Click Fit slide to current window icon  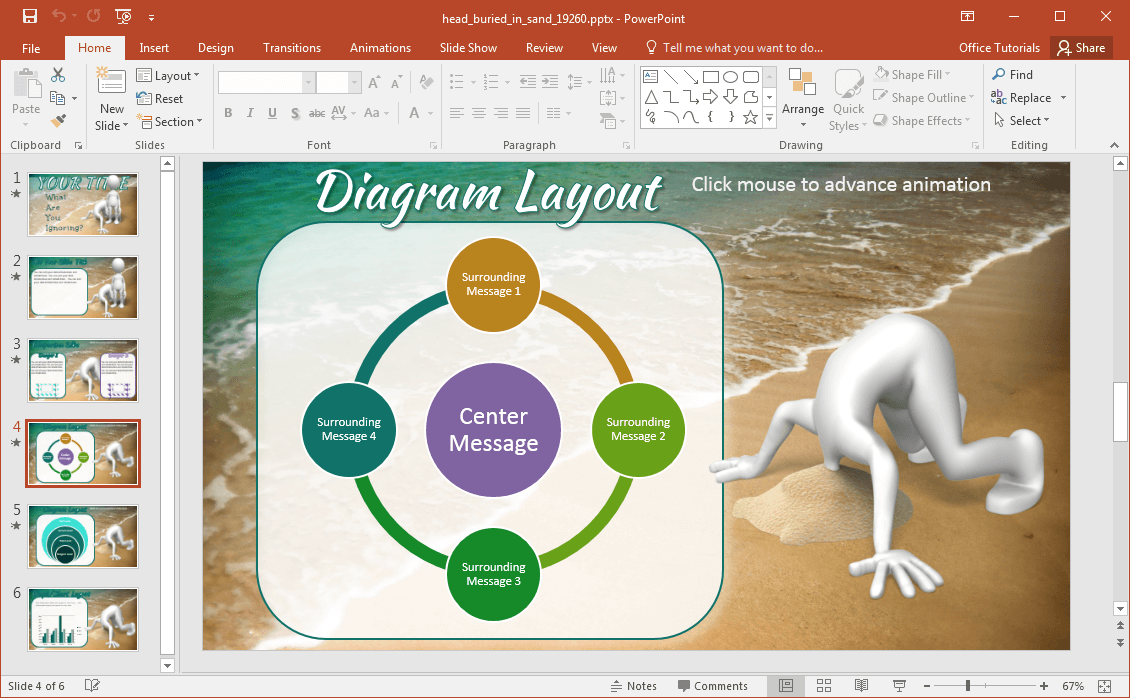1104,686
